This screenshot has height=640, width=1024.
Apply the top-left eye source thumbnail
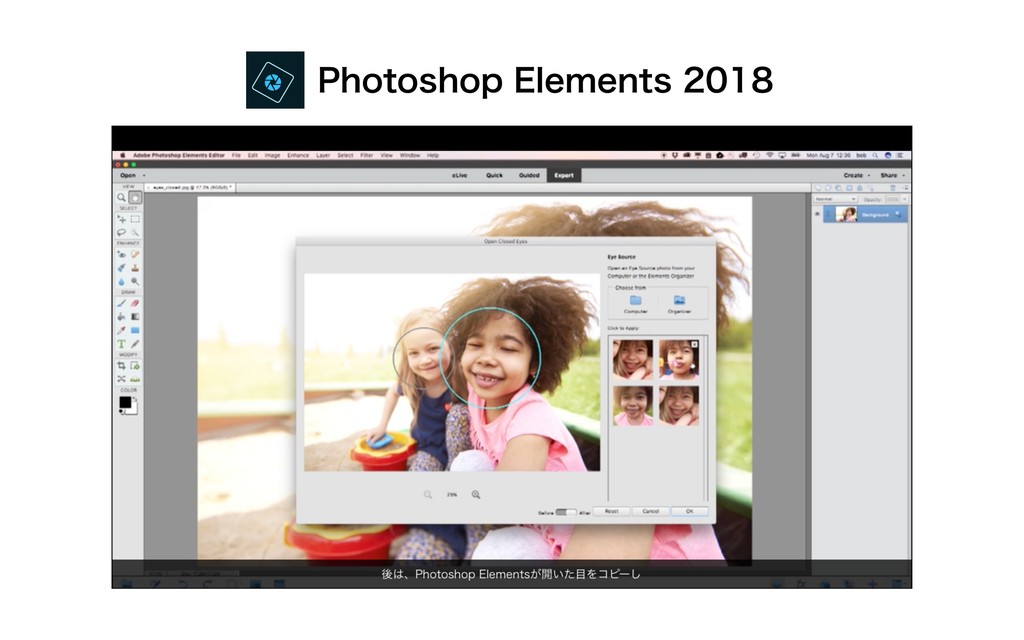633,359
